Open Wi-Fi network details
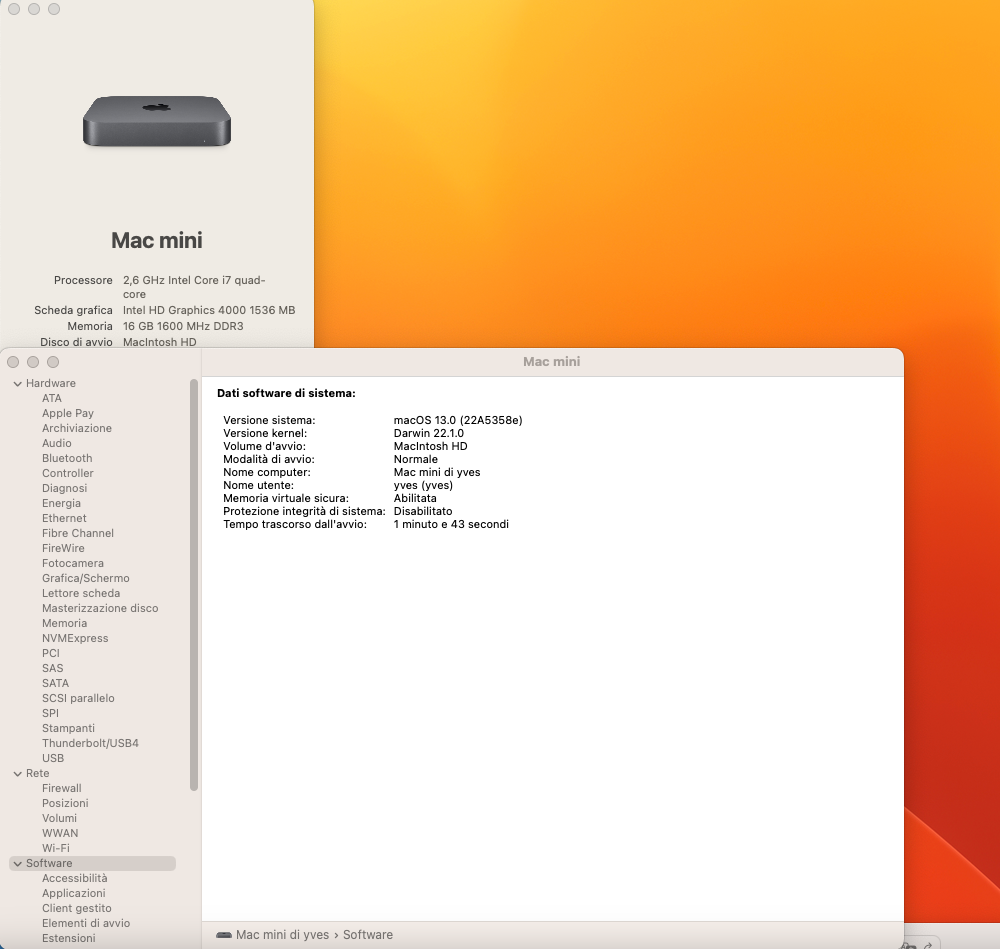The image size is (1000, 949). [55, 848]
